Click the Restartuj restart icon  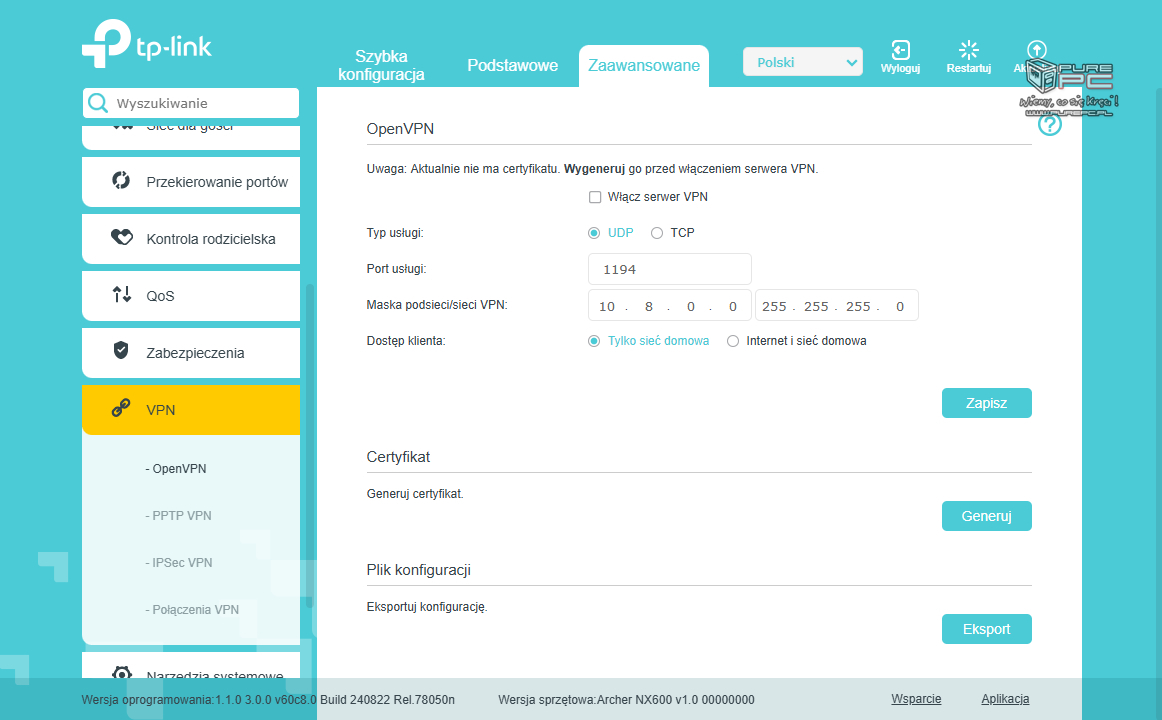point(967,48)
